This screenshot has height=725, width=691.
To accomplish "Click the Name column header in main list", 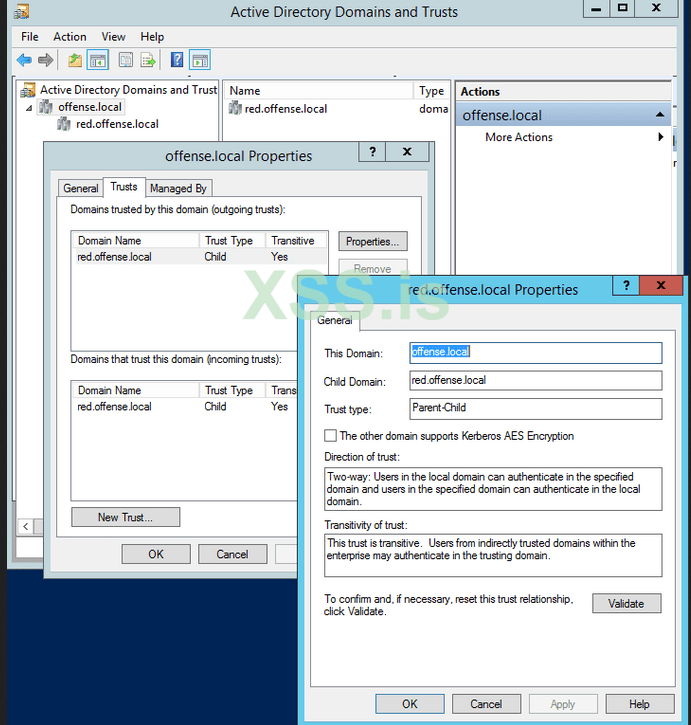I will [x=319, y=91].
